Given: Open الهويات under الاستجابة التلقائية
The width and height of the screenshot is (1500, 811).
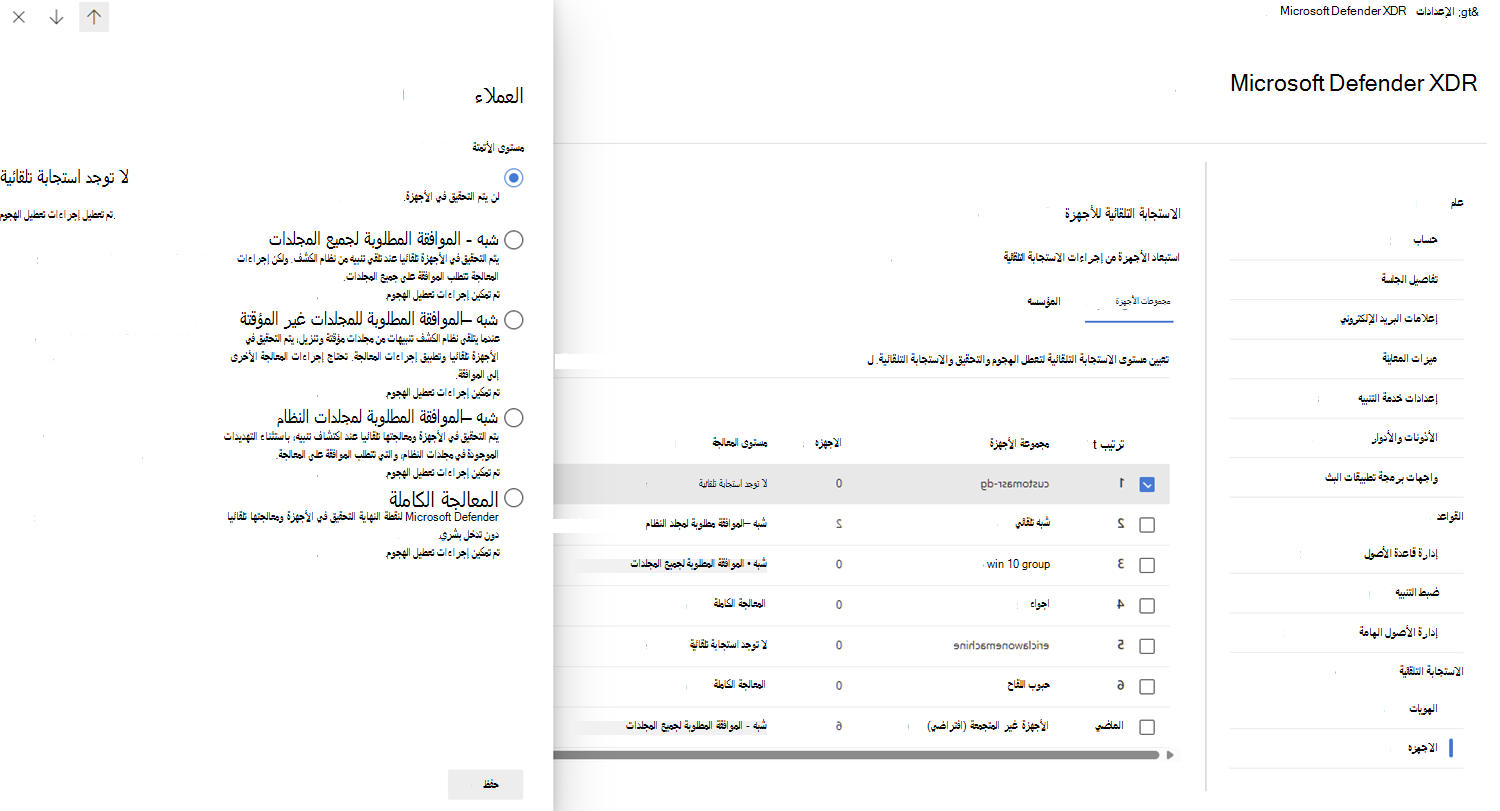Looking at the screenshot, I should click(x=1422, y=709).
